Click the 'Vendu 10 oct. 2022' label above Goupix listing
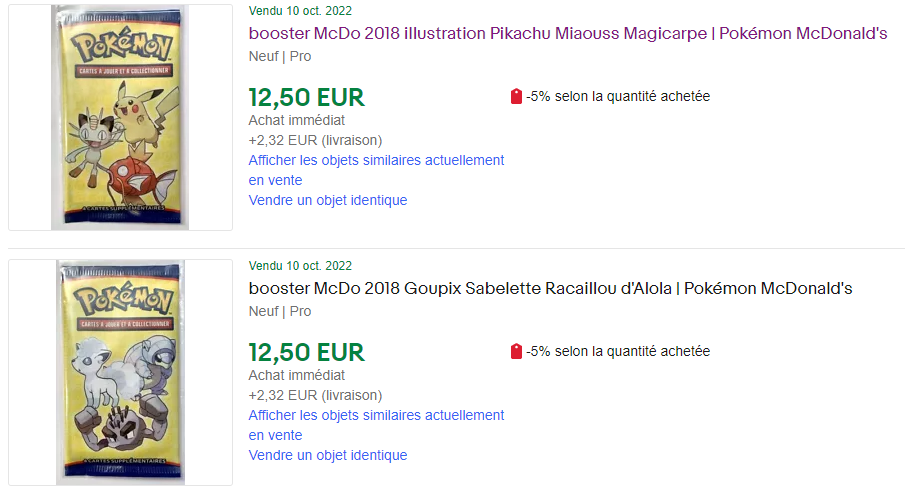Image resolution: width=917 pixels, height=501 pixels. [300, 266]
